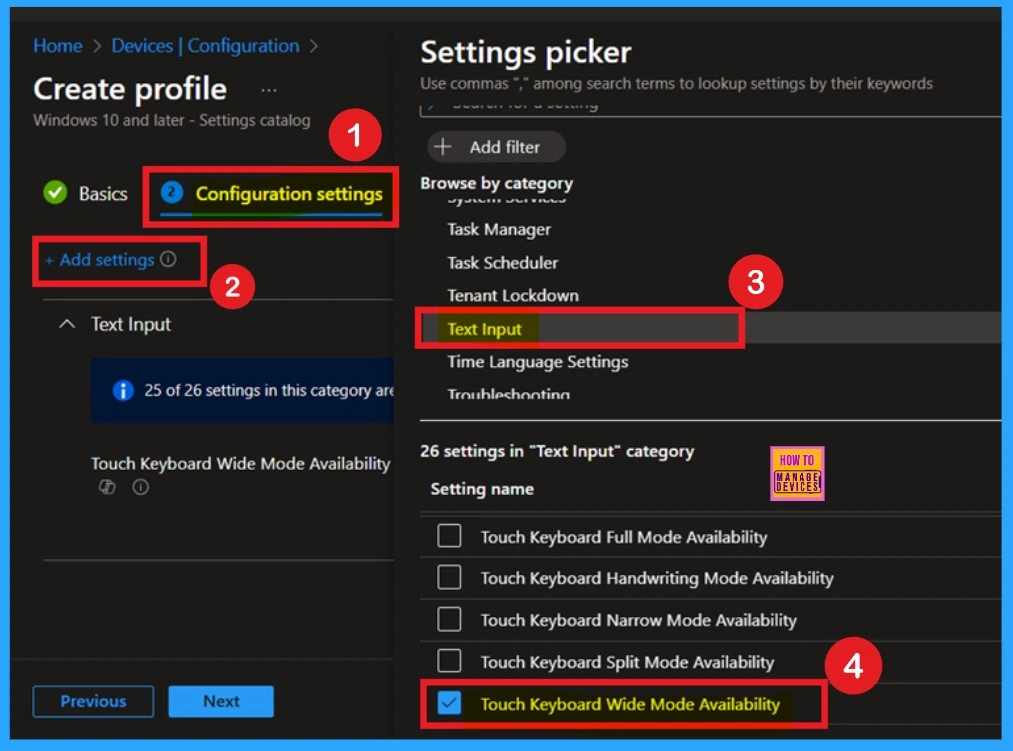Click the blue info icon in settings notice
This screenshot has height=751, width=1013.
[123, 390]
